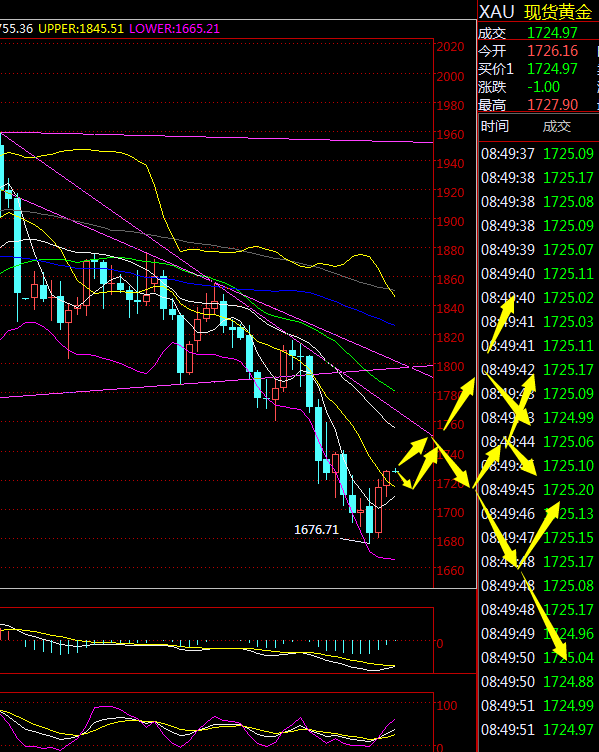Select the 成交 last price value 1724.97
This screenshot has height=752, width=599.
552,33
